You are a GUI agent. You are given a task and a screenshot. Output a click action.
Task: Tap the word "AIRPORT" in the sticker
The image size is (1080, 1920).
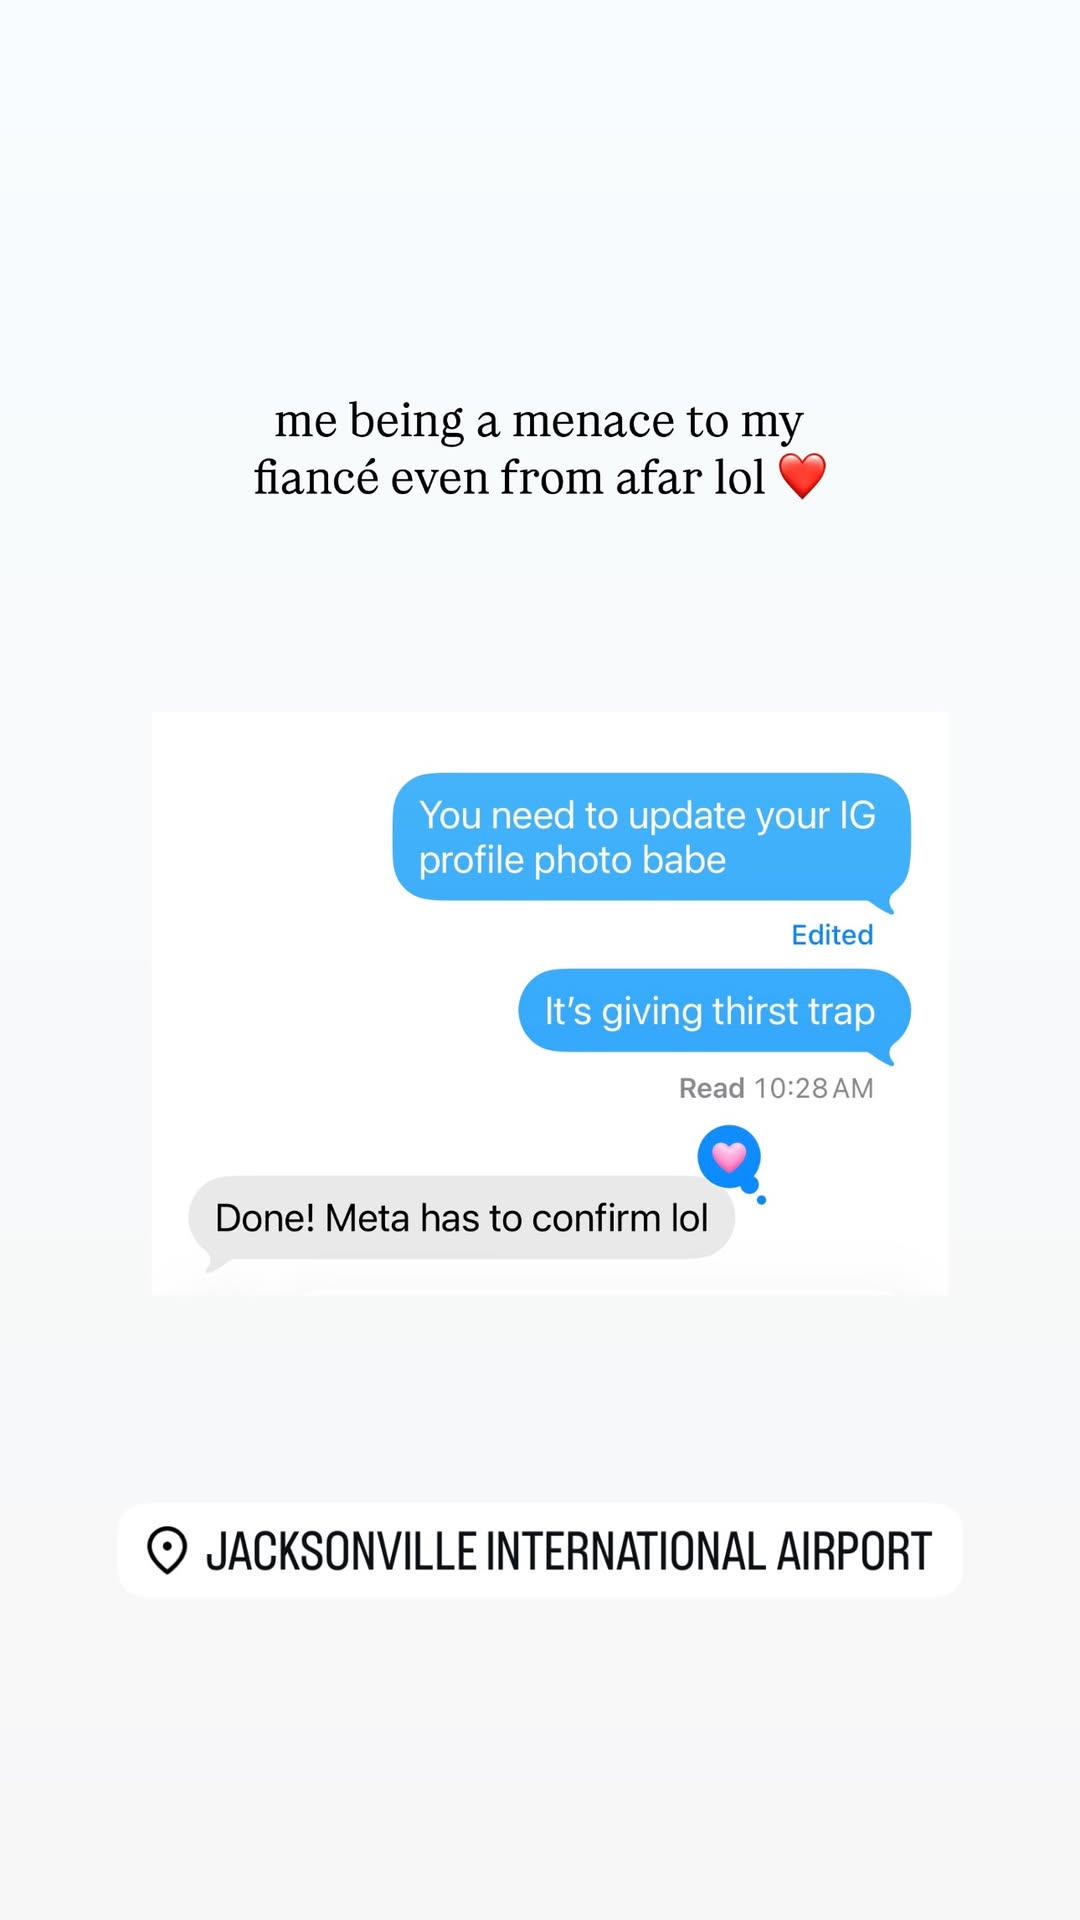tap(854, 1552)
